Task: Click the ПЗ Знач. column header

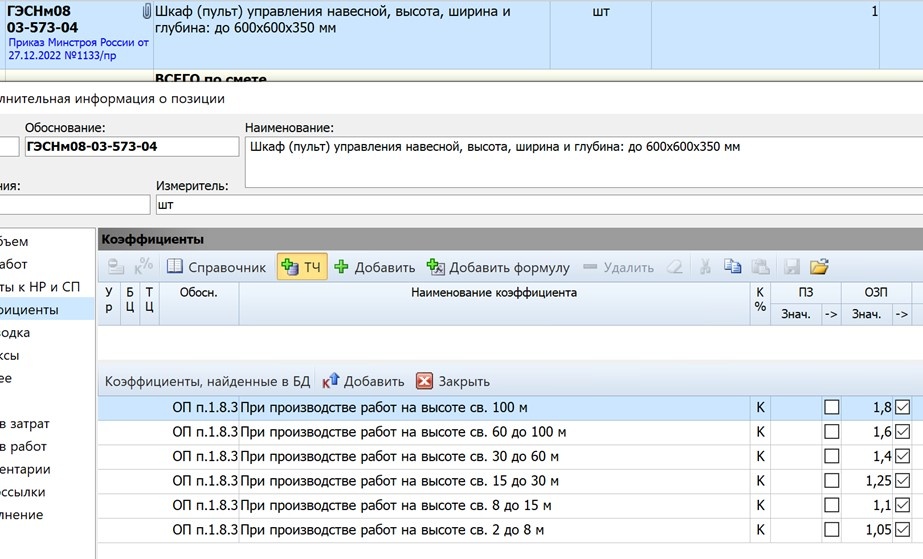Action: tap(795, 314)
